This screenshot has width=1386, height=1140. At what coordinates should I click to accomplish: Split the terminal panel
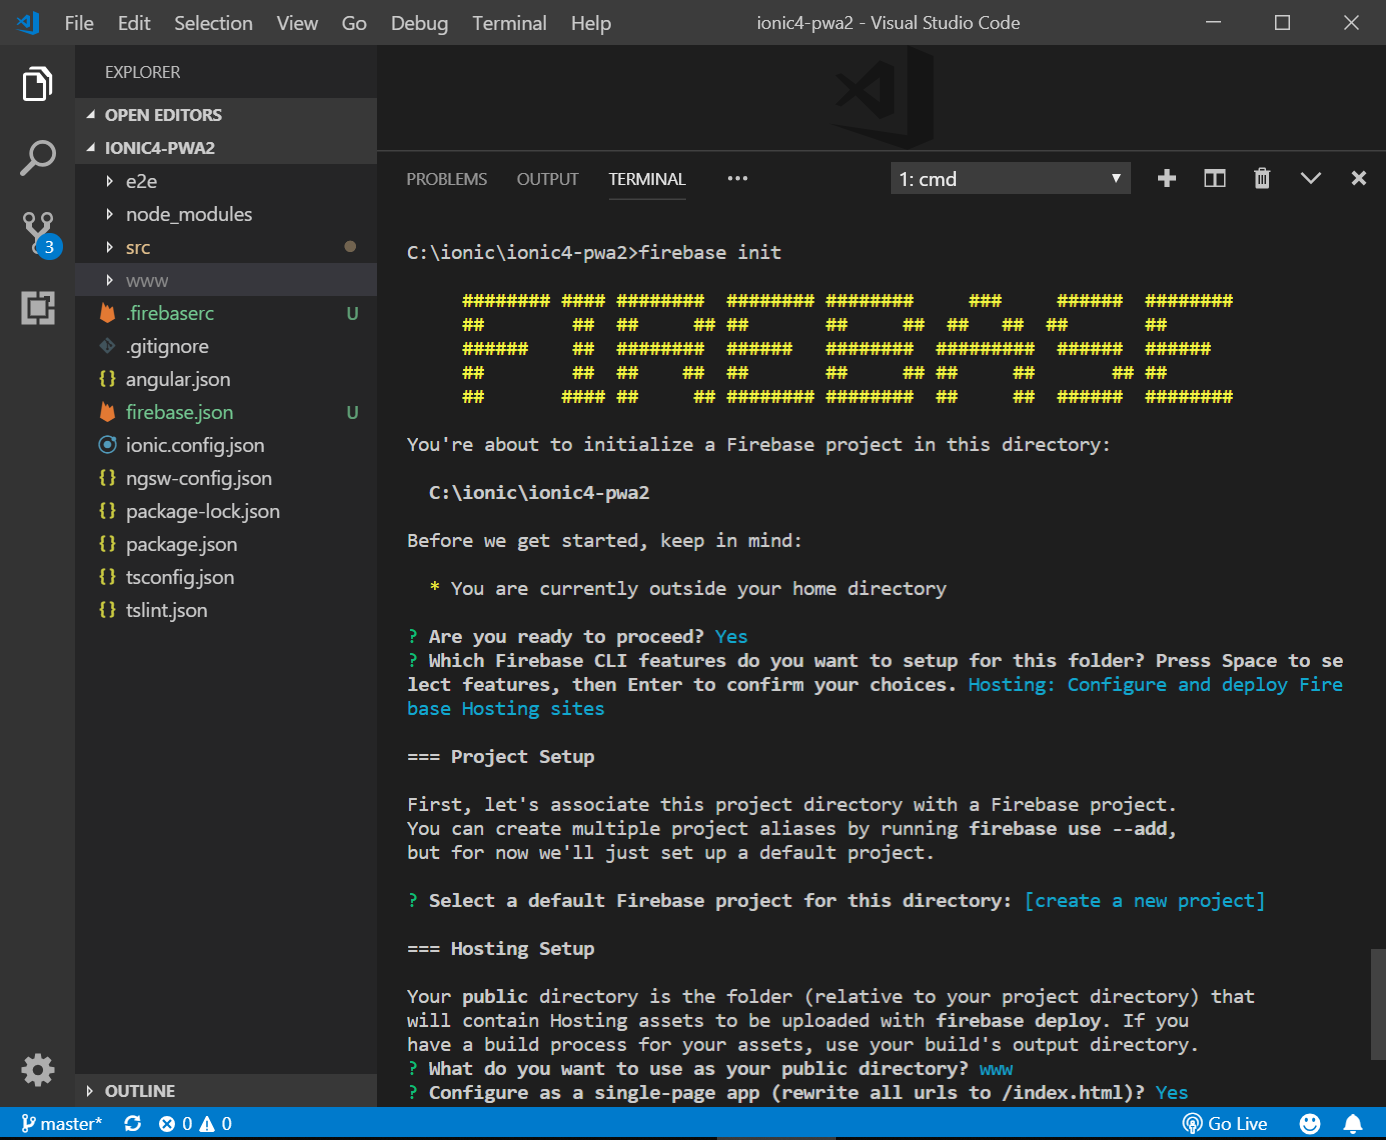pos(1214,179)
